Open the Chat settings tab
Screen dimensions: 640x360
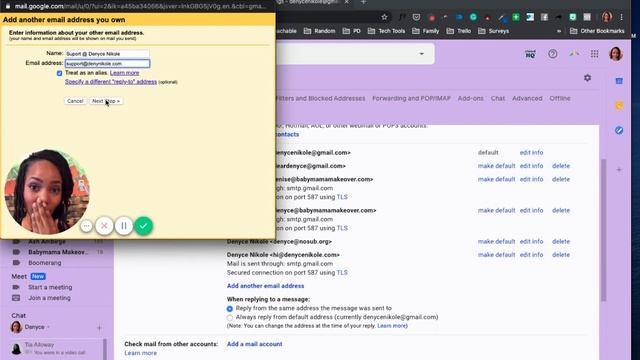(x=498, y=98)
